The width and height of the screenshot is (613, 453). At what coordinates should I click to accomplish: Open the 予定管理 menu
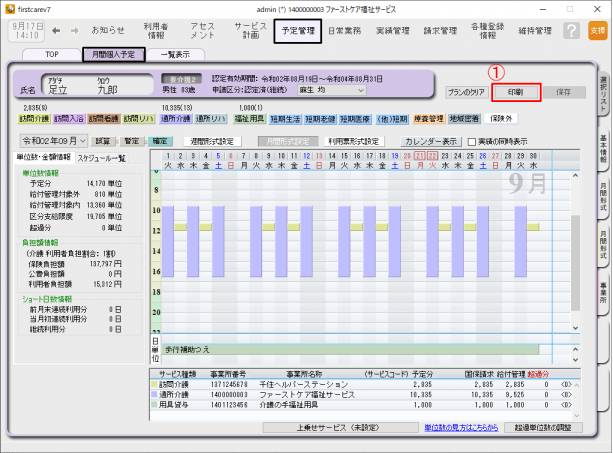[297, 31]
